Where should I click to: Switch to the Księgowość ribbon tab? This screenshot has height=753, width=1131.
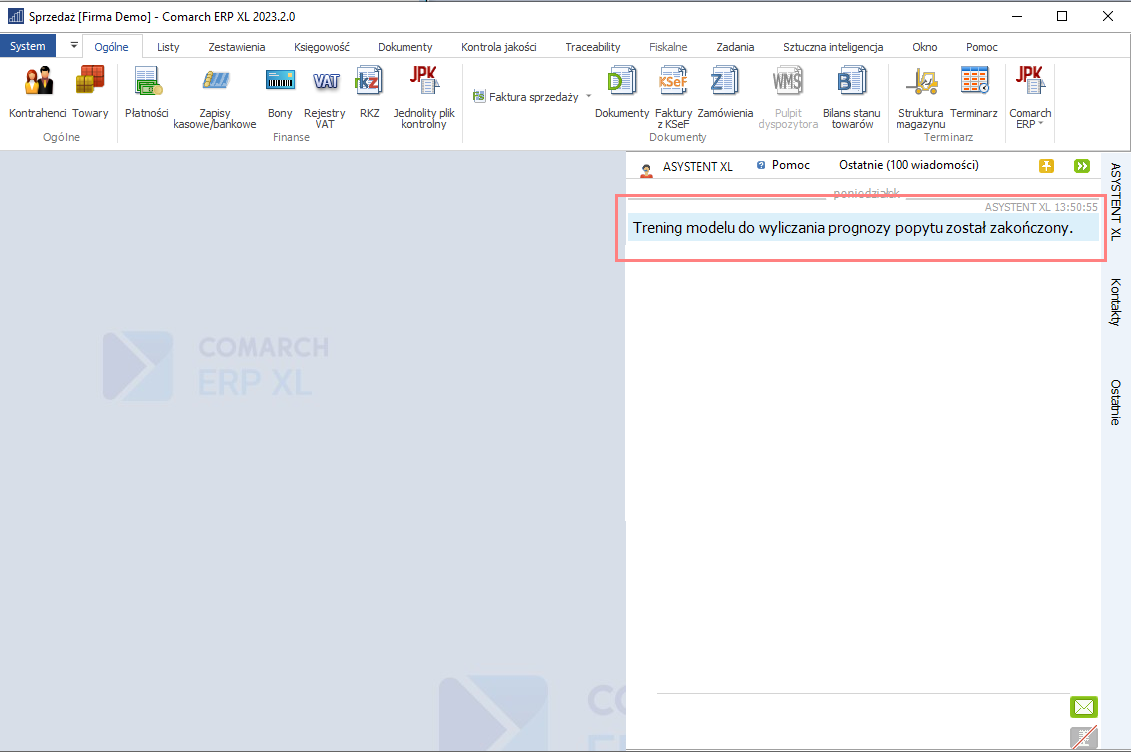322,47
